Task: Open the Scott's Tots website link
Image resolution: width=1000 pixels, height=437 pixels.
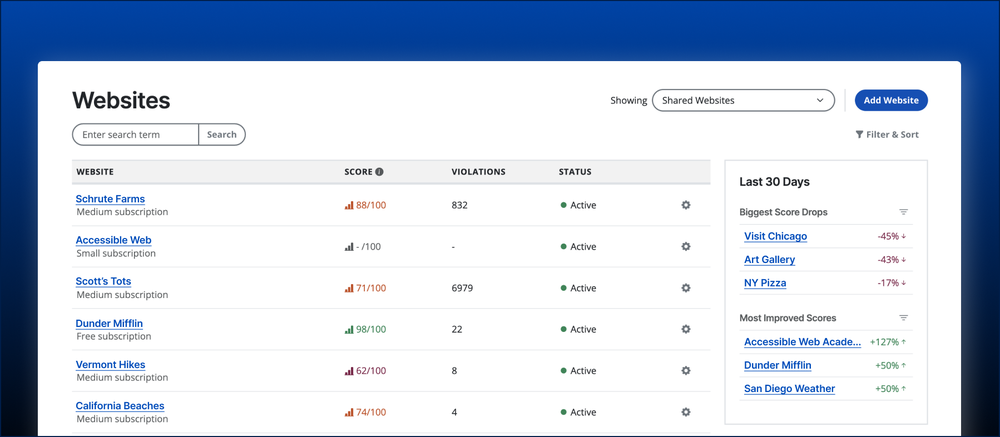Action: coord(103,281)
